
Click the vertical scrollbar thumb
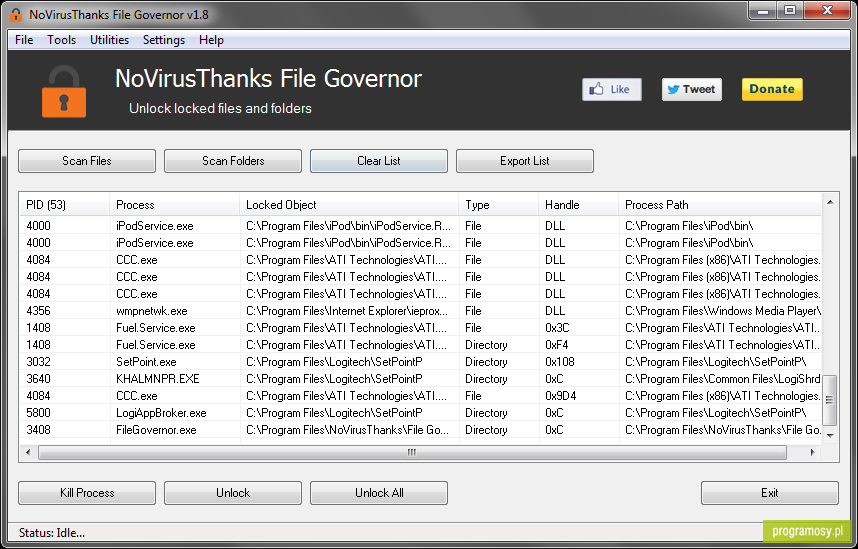830,400
